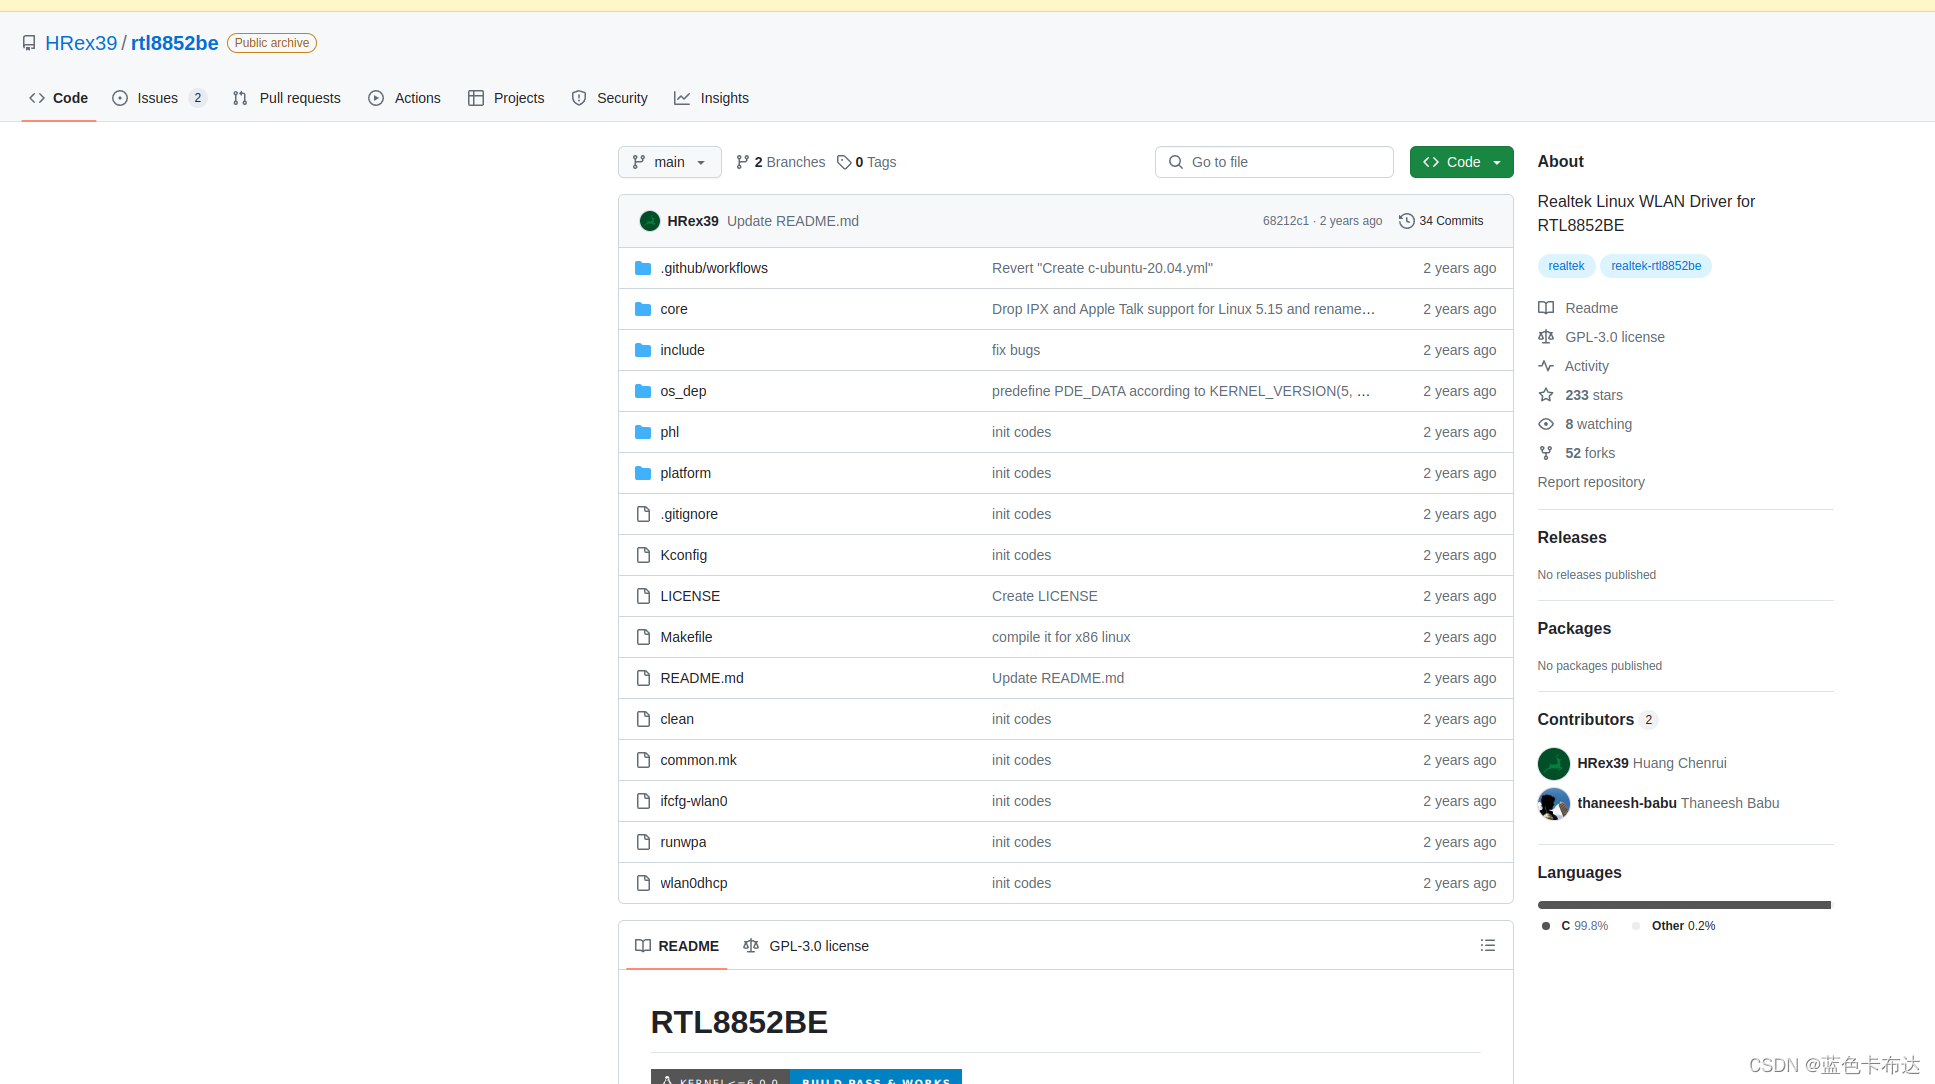Open the 34 Commits history
The image size is (1935, 1084).
(1441, 221)
